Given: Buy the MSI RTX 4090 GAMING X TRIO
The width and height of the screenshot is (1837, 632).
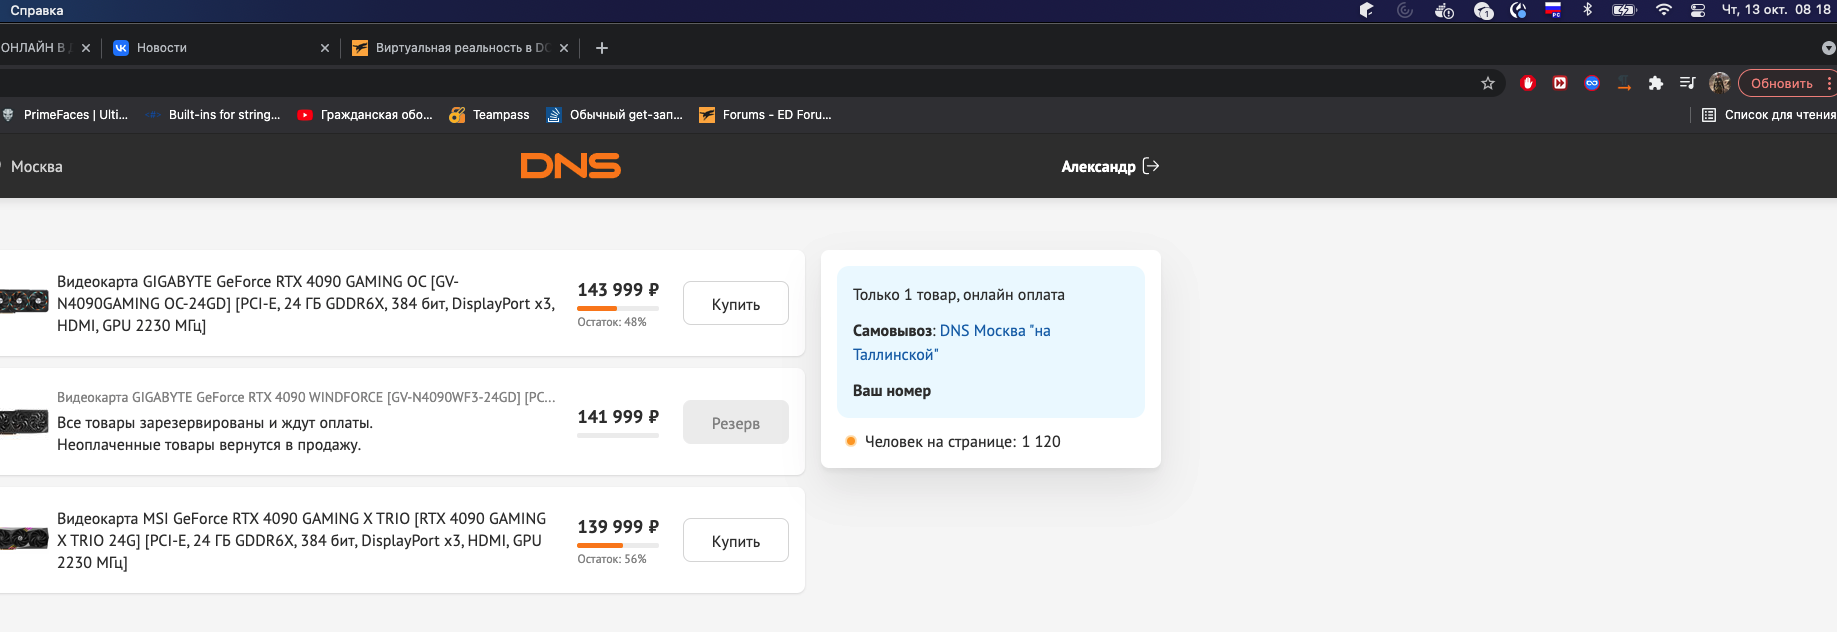Looking at the screenshot, I should pos(736,541).
